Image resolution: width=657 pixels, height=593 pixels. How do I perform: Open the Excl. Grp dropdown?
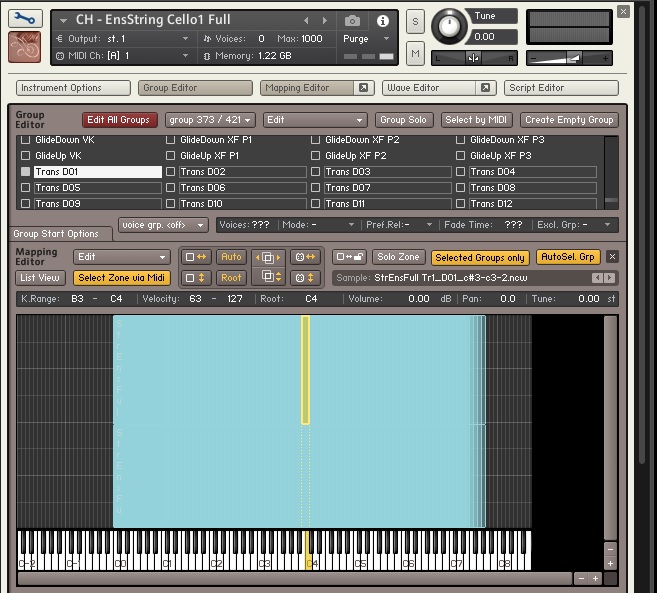pos(573,225)
